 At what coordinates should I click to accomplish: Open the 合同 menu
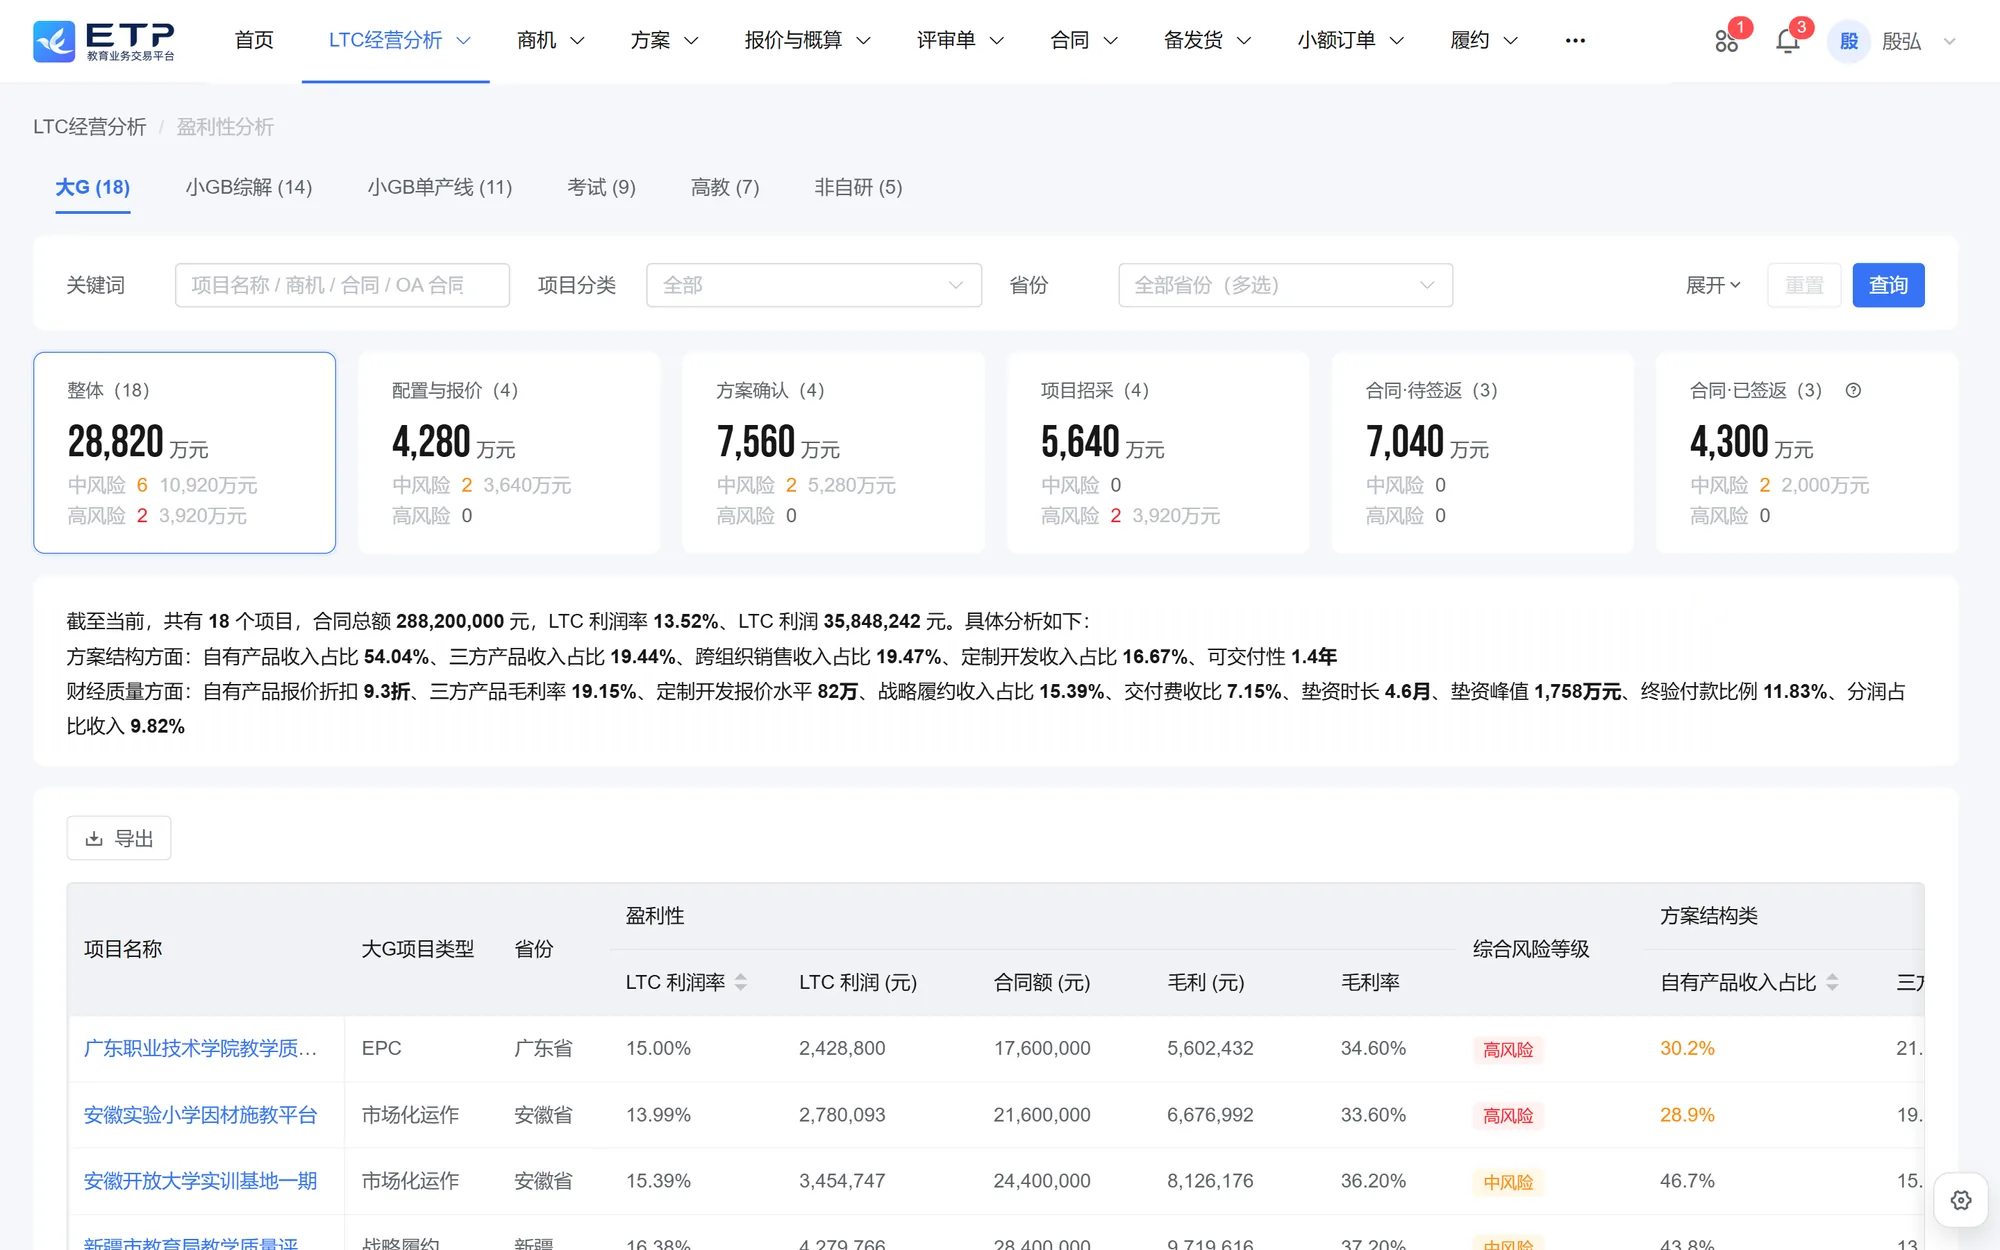point(1083,41)
